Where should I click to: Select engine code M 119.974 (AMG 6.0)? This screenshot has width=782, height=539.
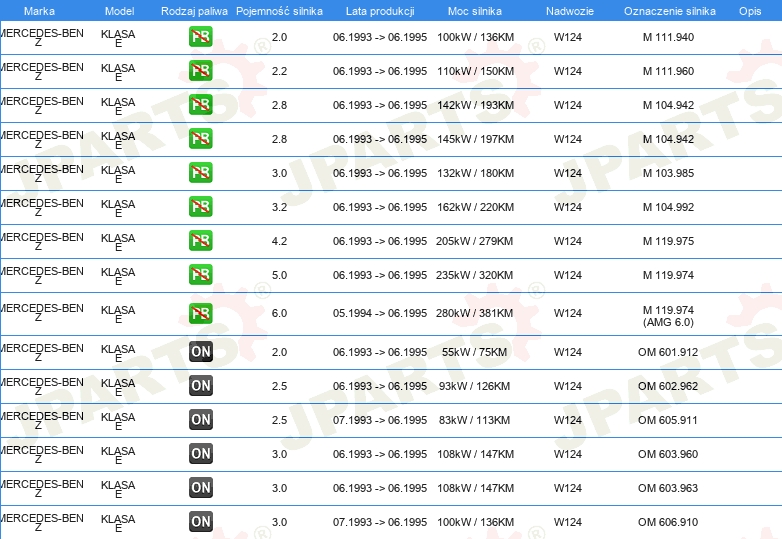point(668,316)
